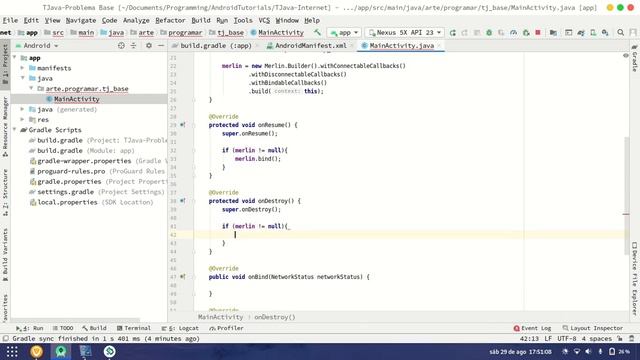
Task: Click the Sync Project with Gradle icon
Action: (581, 33)
